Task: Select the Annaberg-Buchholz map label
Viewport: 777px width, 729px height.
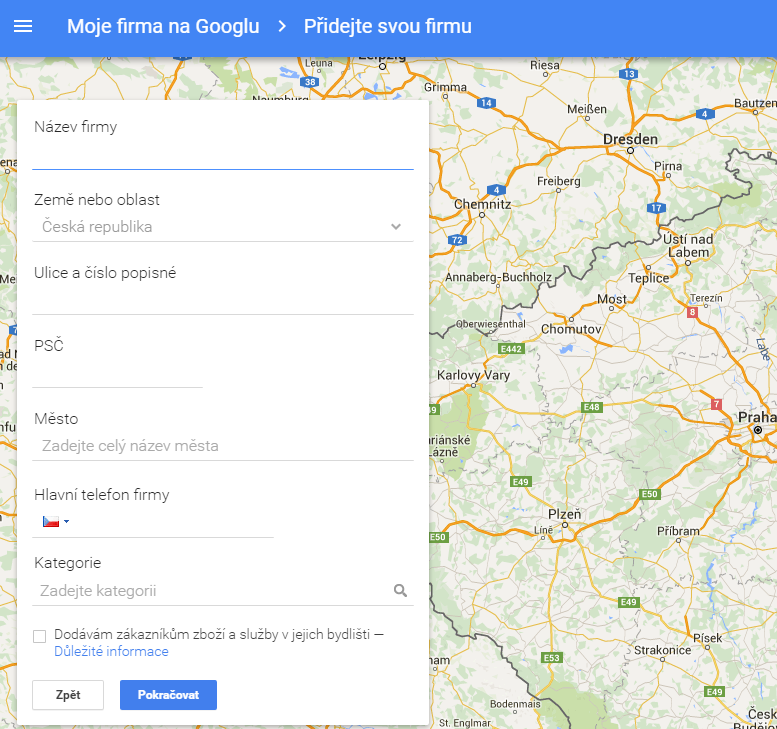Action: coord(499,277)
